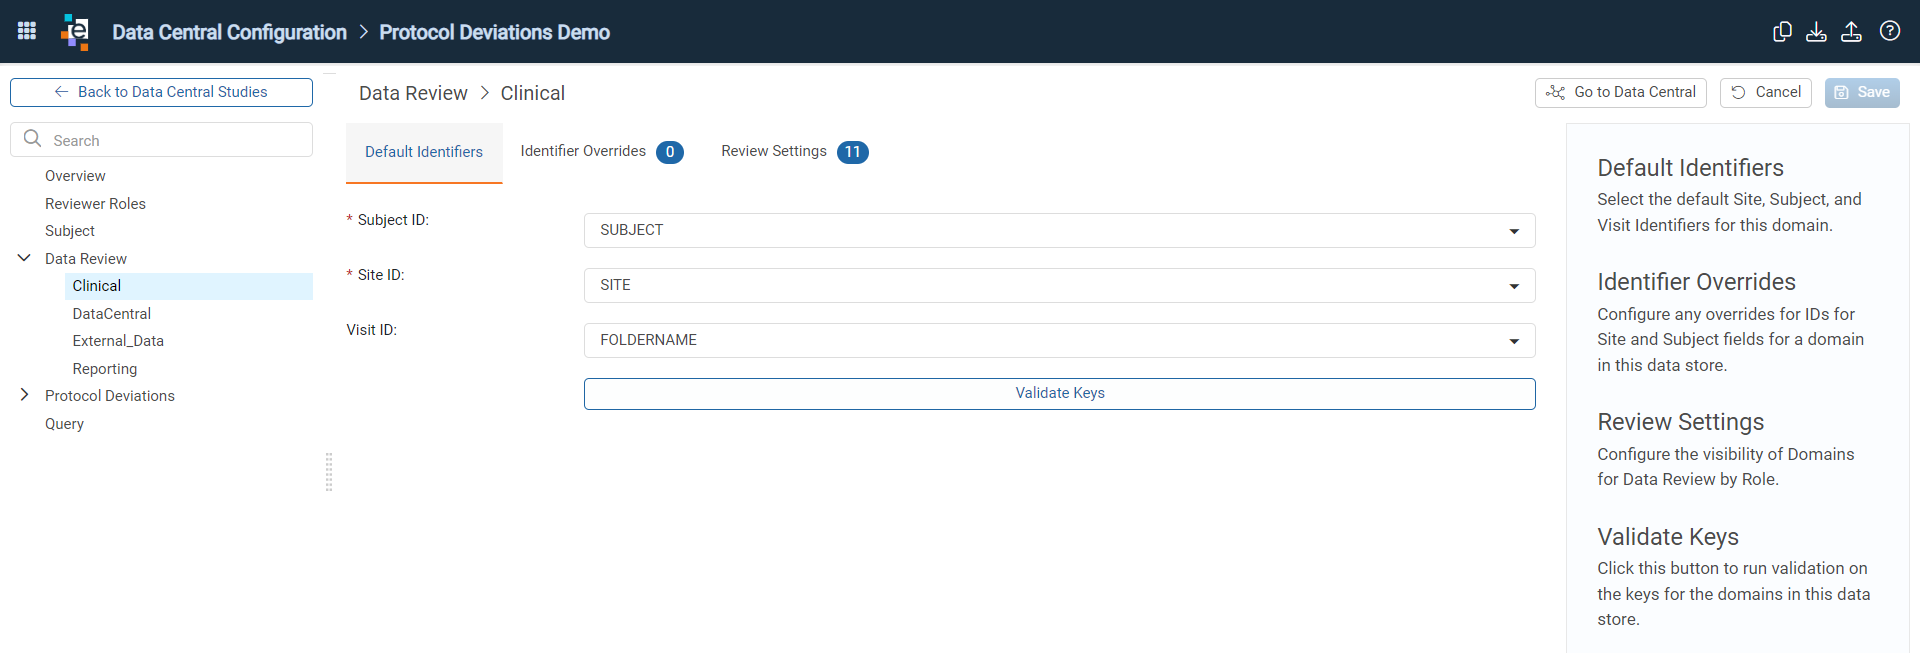
Task: Save the configuration
Action: 1861,92
